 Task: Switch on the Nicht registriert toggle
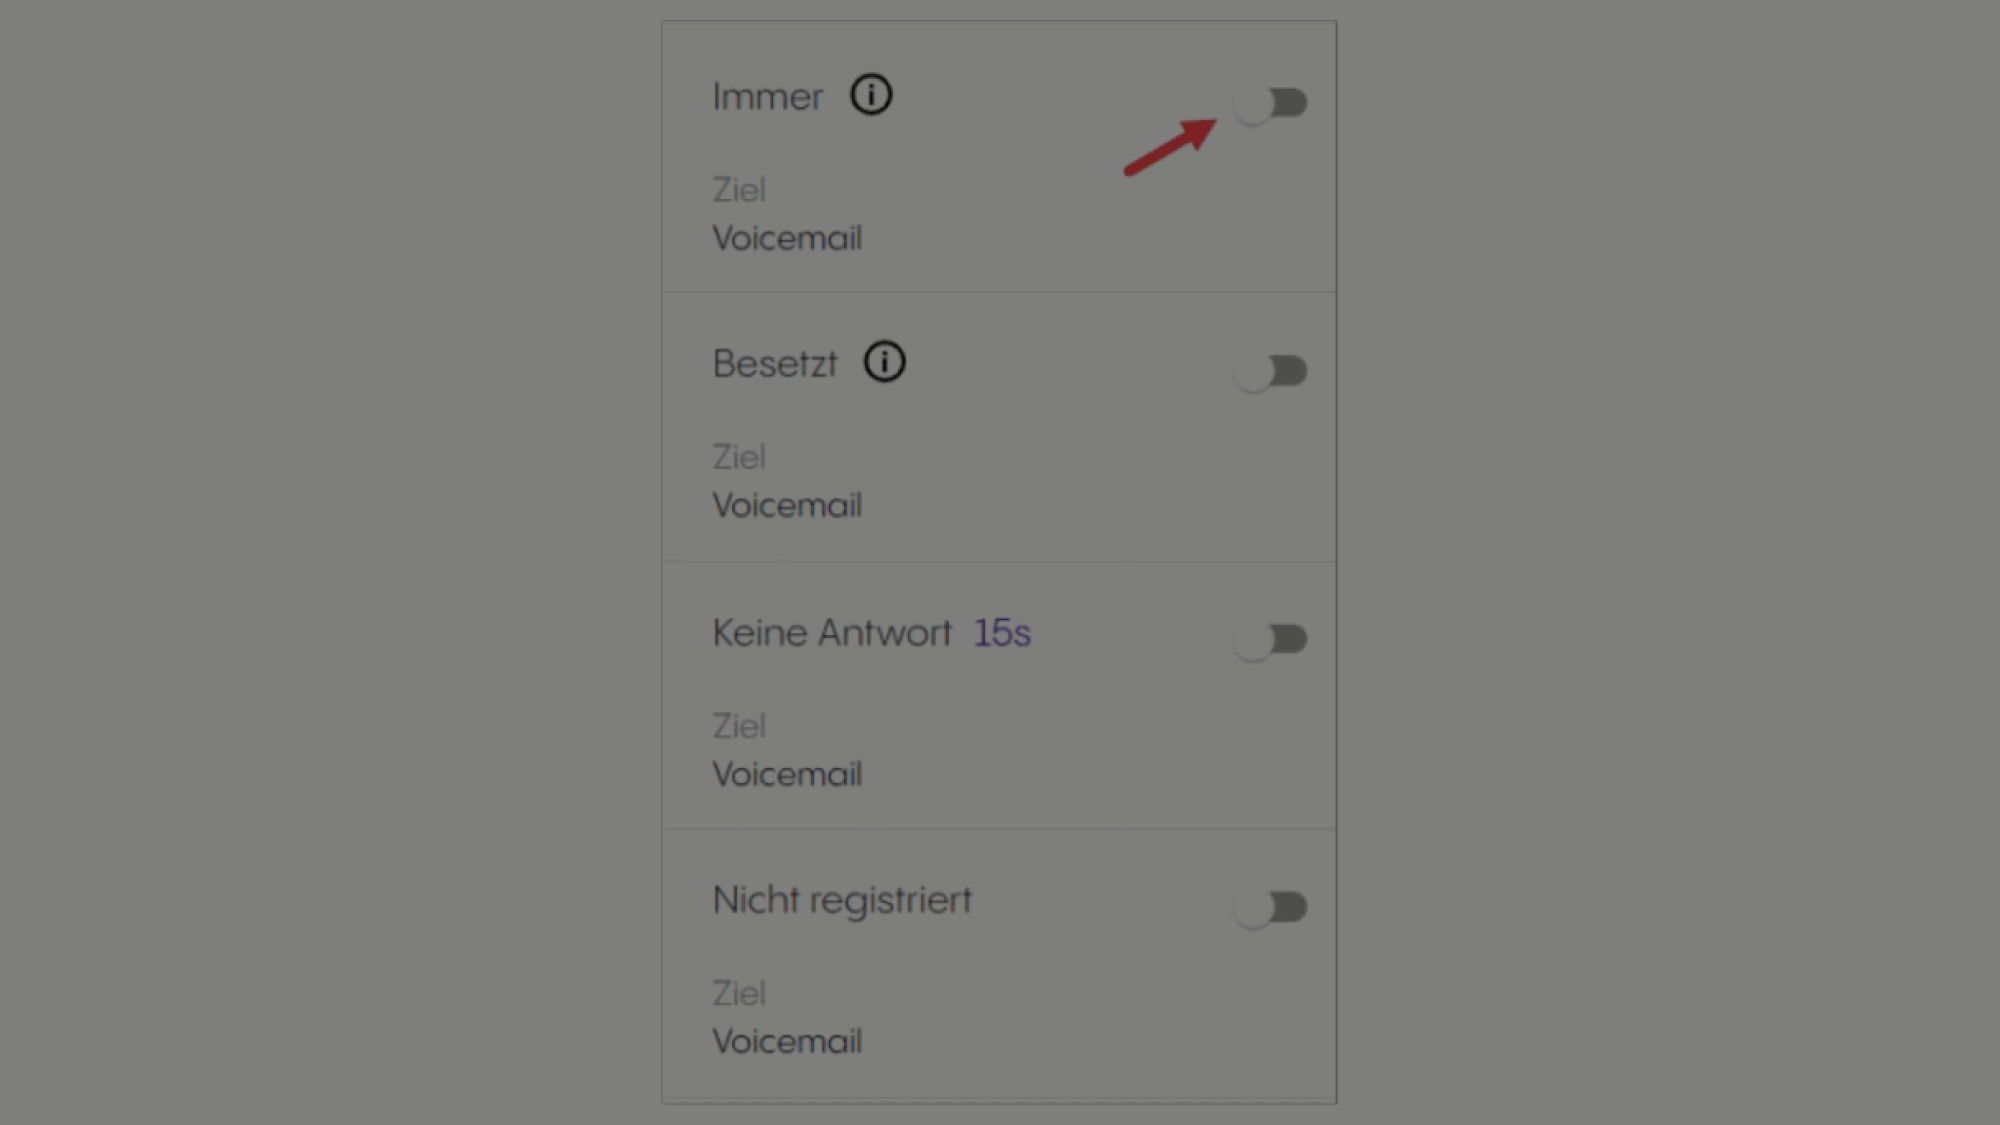(1270, 907)
